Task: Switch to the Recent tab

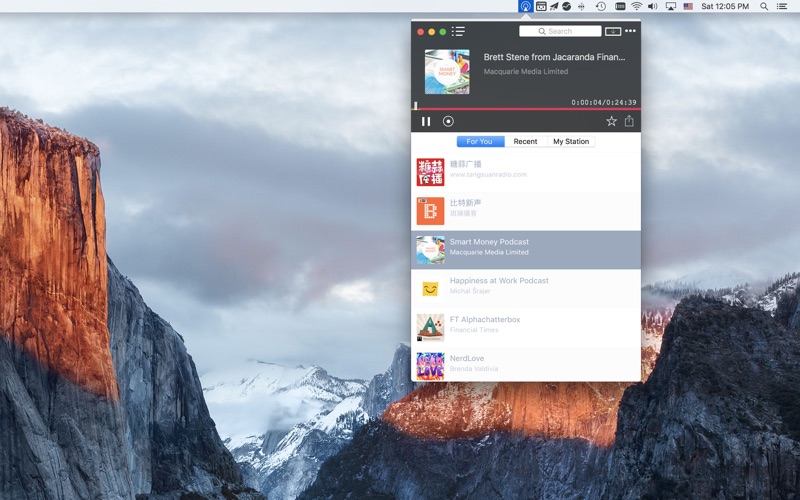Action: [x=526, y=141]
